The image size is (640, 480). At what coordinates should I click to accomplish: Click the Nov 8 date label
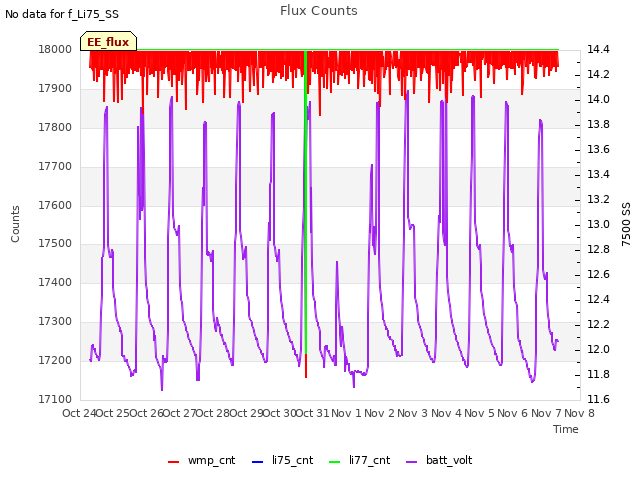[579, 413]
